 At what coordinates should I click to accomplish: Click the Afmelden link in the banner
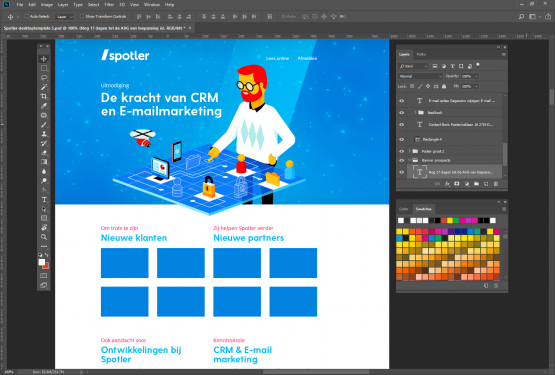(307, 58)
